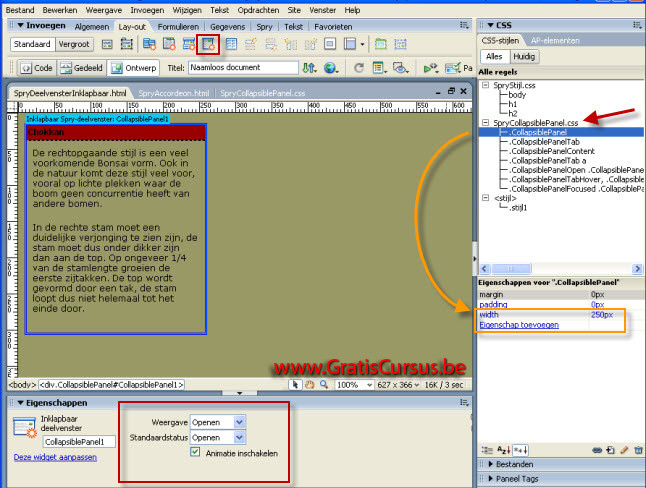This screenshot has height=488, width=646.
Task: Select the div.CollapsiblePanel tag in tag selector
Action: coord(111,385)
